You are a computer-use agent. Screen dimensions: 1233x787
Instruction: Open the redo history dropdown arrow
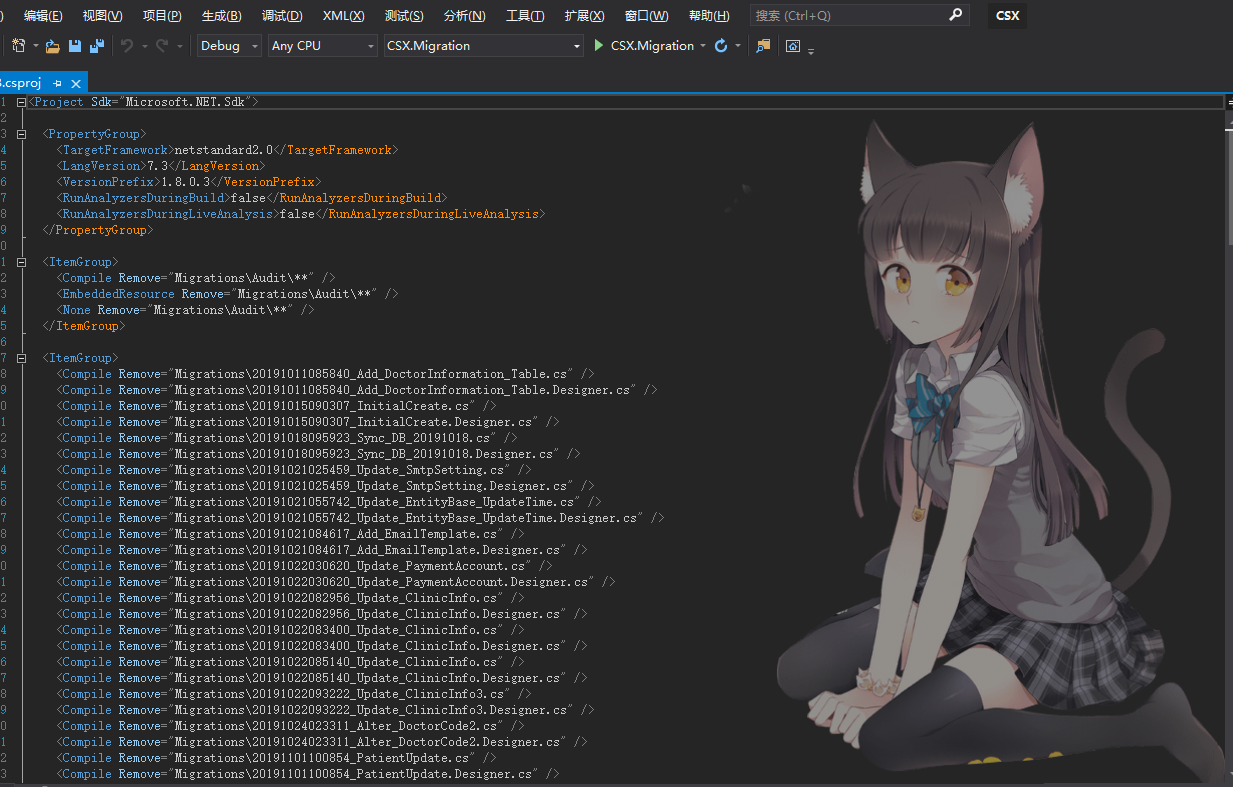click(x=180, y=46)
